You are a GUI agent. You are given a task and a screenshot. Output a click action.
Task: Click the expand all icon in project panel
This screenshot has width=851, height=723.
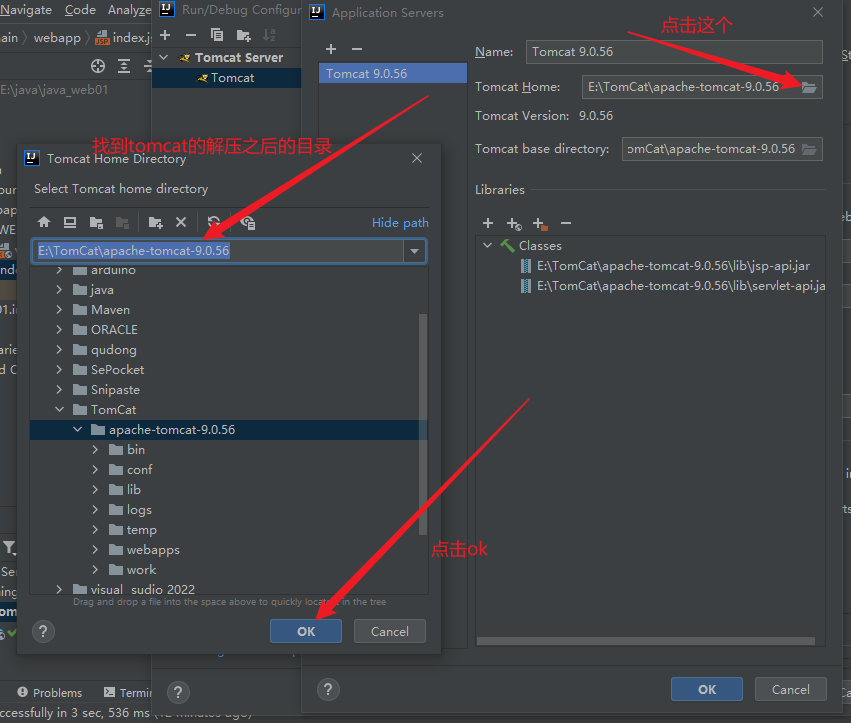coord(124,66)
